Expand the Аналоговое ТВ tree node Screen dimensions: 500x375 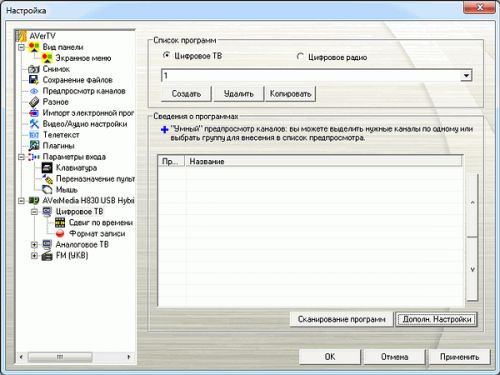coord(34,245)
